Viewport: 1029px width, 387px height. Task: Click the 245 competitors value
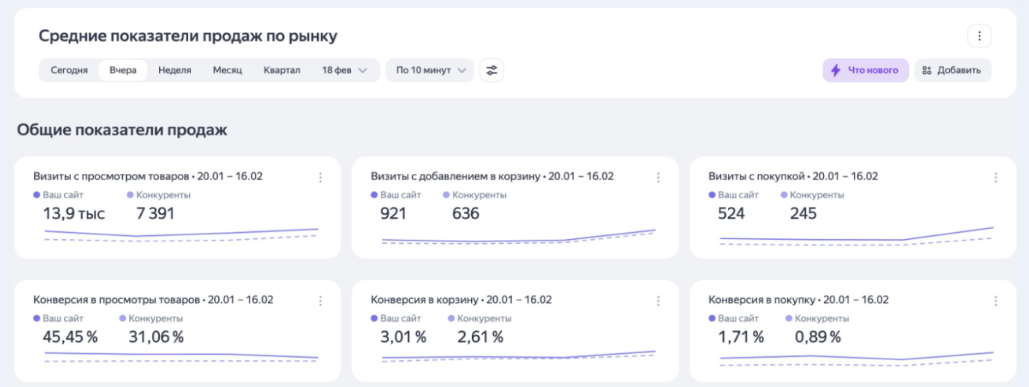[x=803, y=213]
